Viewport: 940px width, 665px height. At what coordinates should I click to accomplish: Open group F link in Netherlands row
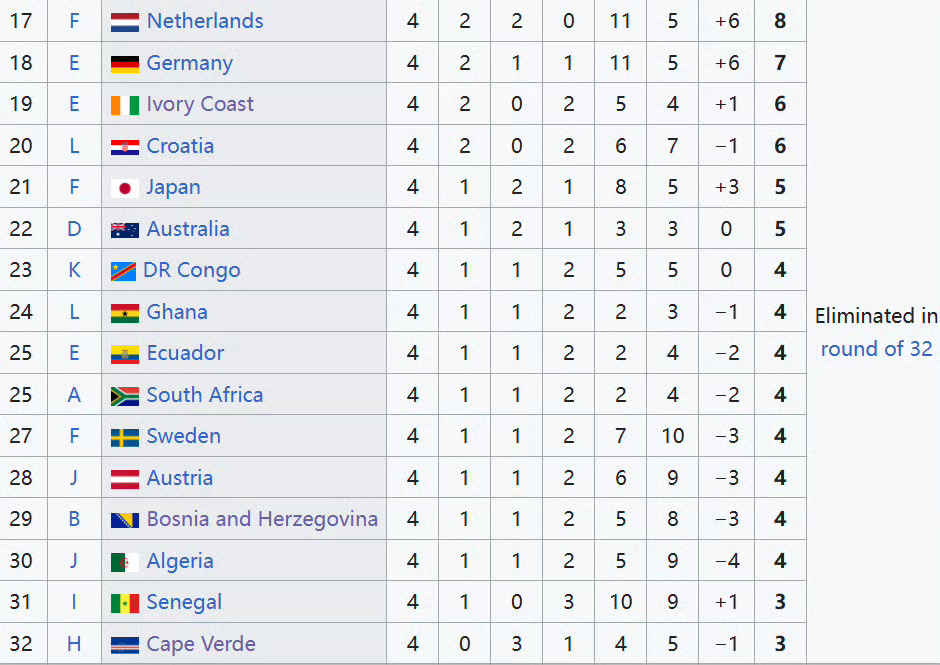point(74,21)
